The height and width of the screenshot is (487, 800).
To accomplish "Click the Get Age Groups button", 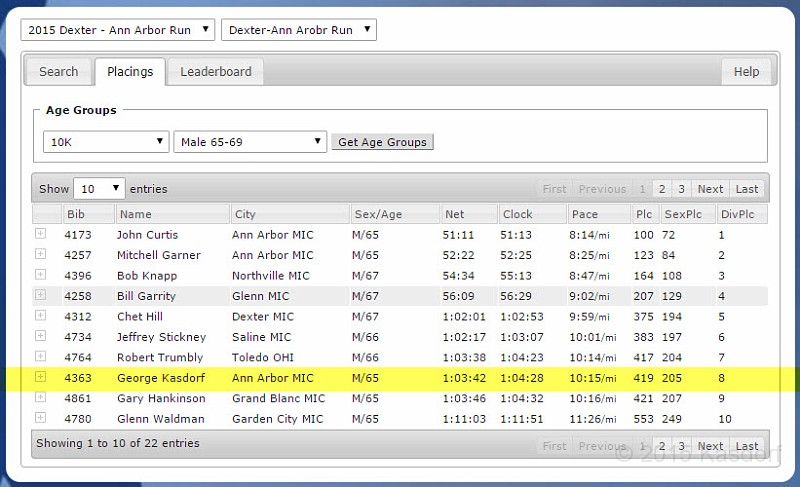I will (x=382, y=142).
